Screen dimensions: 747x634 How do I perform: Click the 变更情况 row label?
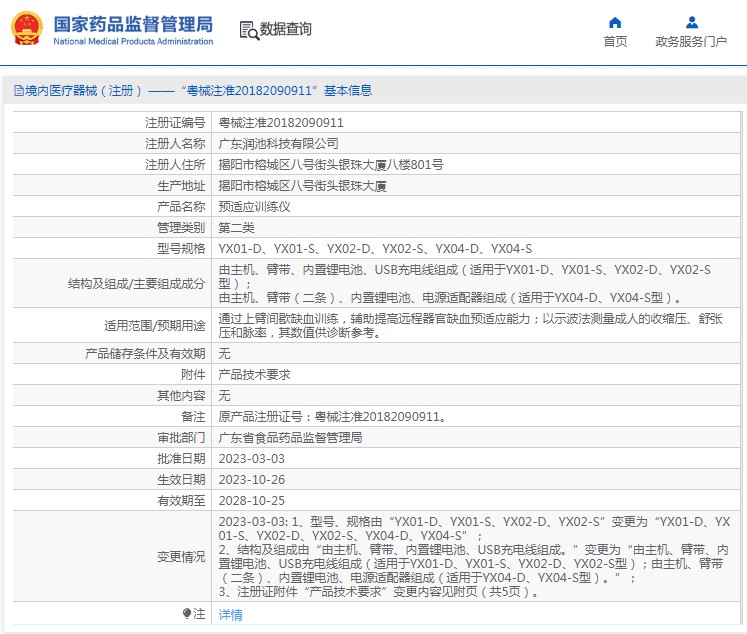pyautogui.click(x=181, y=557)
